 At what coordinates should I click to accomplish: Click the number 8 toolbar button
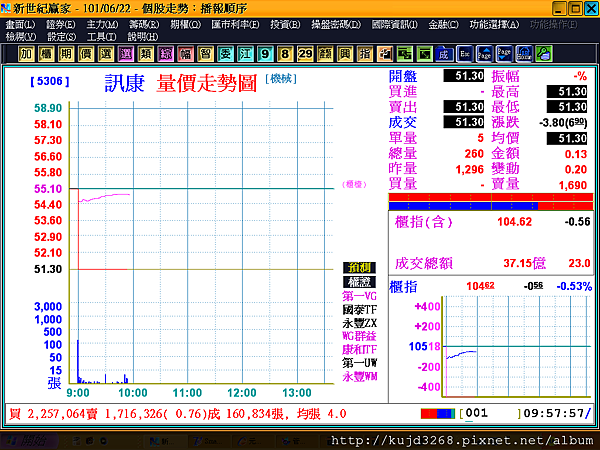(284, 52)
